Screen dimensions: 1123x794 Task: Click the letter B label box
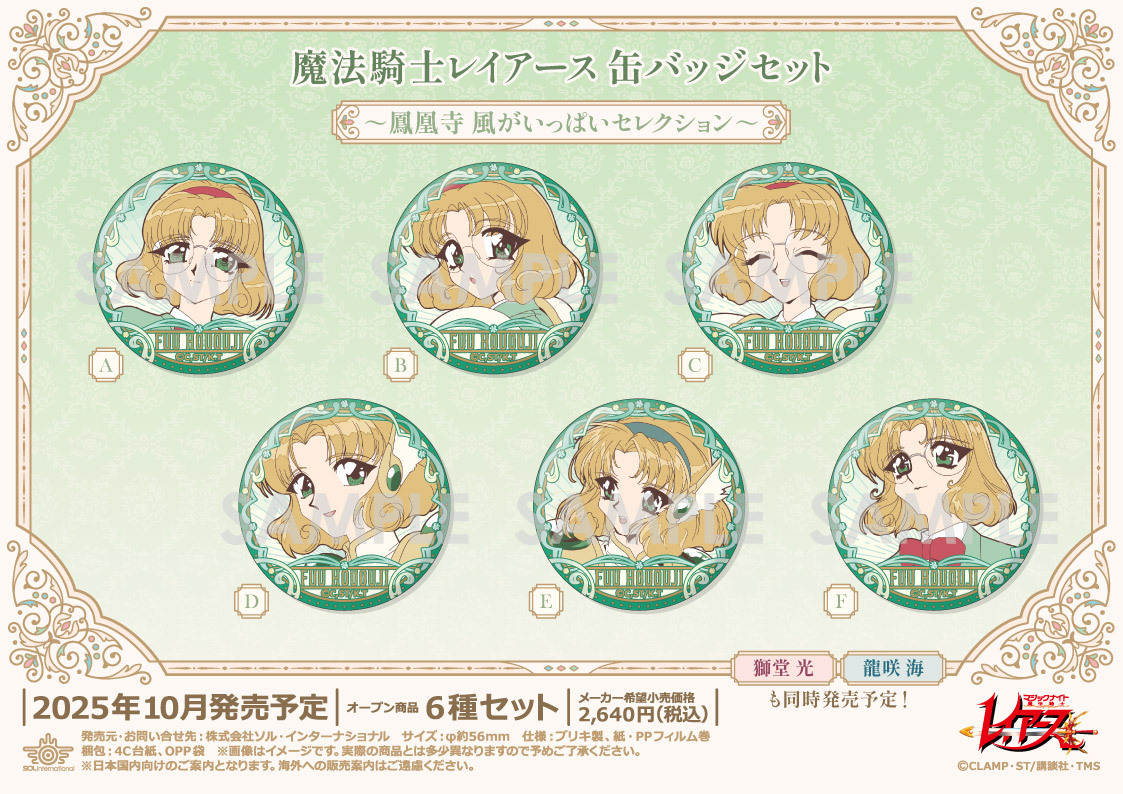pyautogui.click(x=400, y=366)
